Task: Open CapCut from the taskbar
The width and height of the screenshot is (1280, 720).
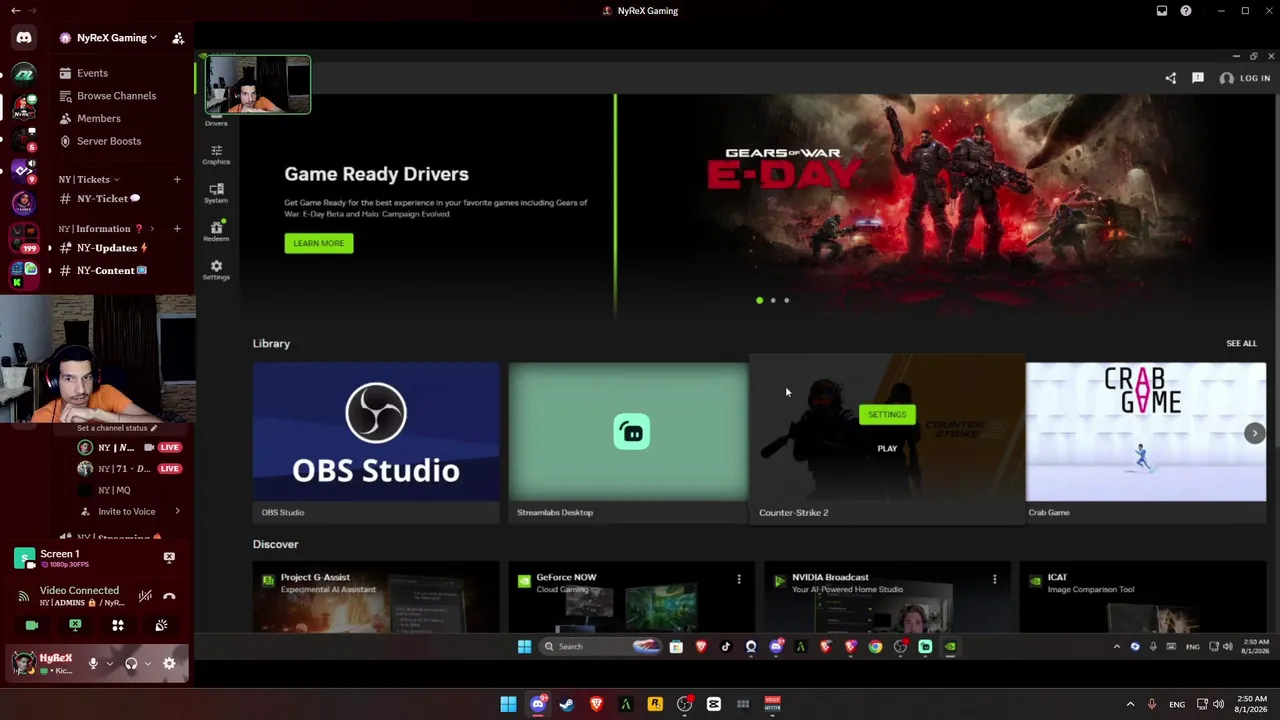Action: [714, 705]
